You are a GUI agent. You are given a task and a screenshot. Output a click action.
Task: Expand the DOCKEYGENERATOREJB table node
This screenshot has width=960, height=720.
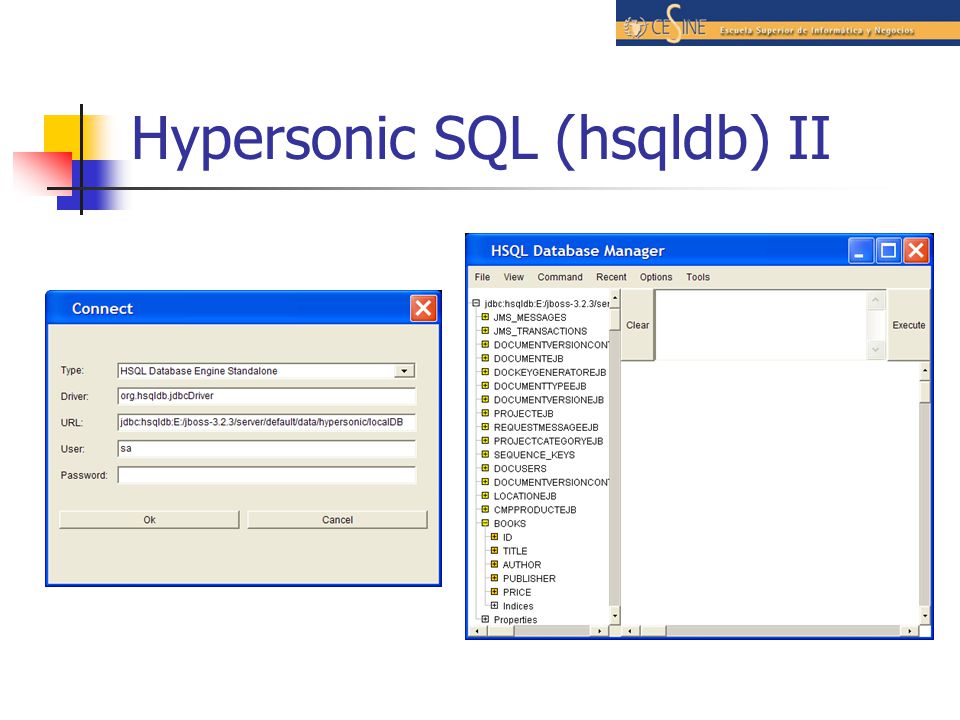pos(485,372)
